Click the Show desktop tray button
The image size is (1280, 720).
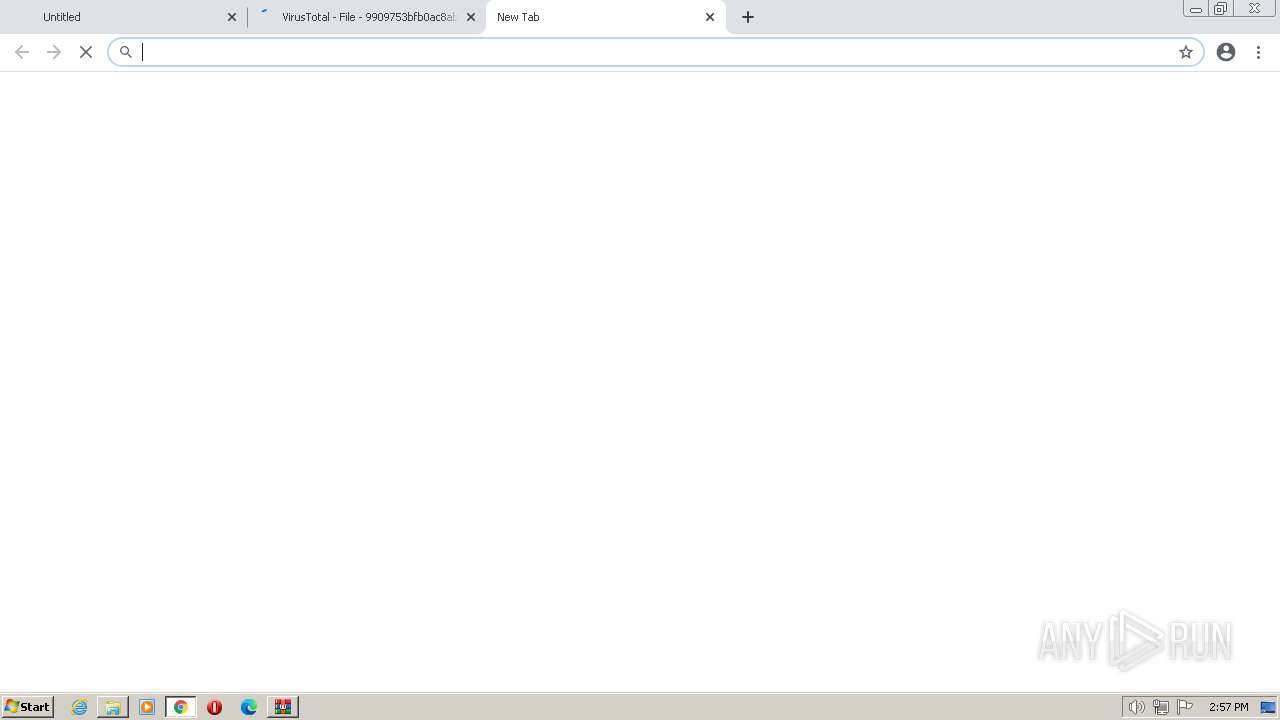pyautogui.click(x=1268, y=707)
